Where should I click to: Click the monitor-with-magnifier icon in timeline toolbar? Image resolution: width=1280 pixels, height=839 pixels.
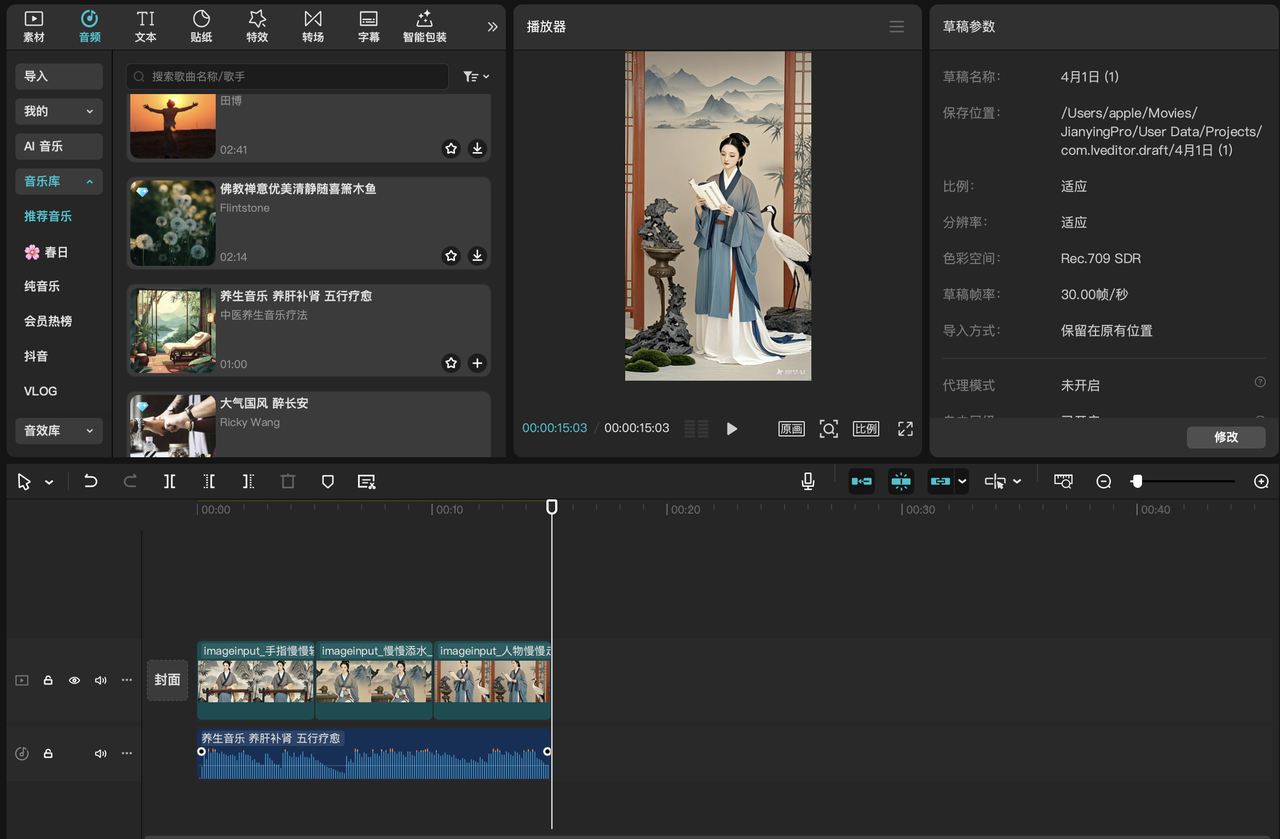[1063, 481]
